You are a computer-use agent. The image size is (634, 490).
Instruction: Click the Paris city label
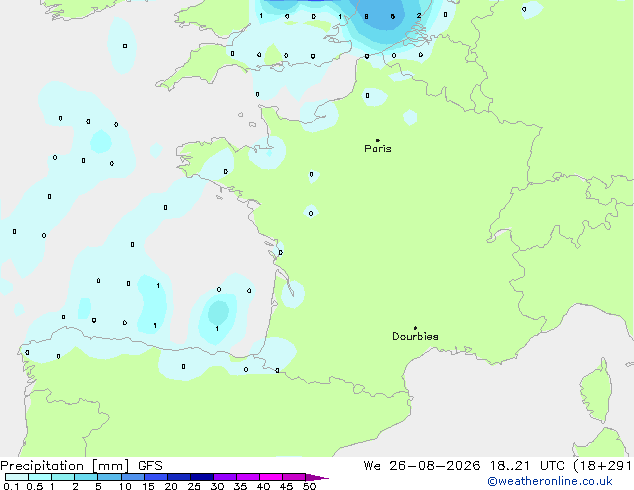pos(378,149)
